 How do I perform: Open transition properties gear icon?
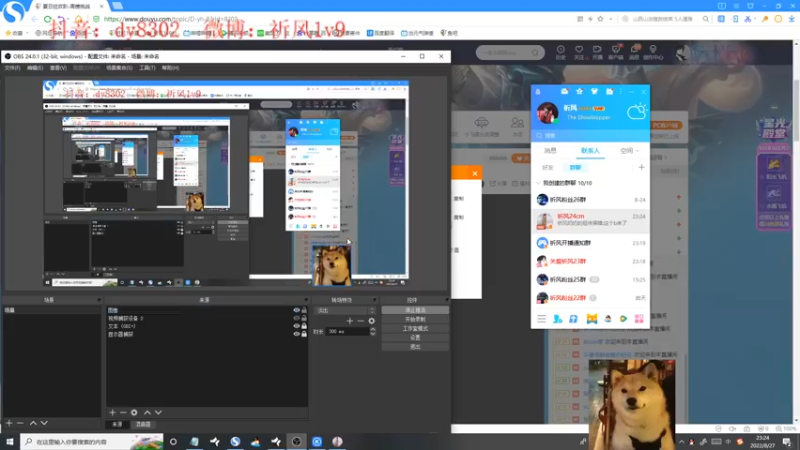[x=371, y=321]
